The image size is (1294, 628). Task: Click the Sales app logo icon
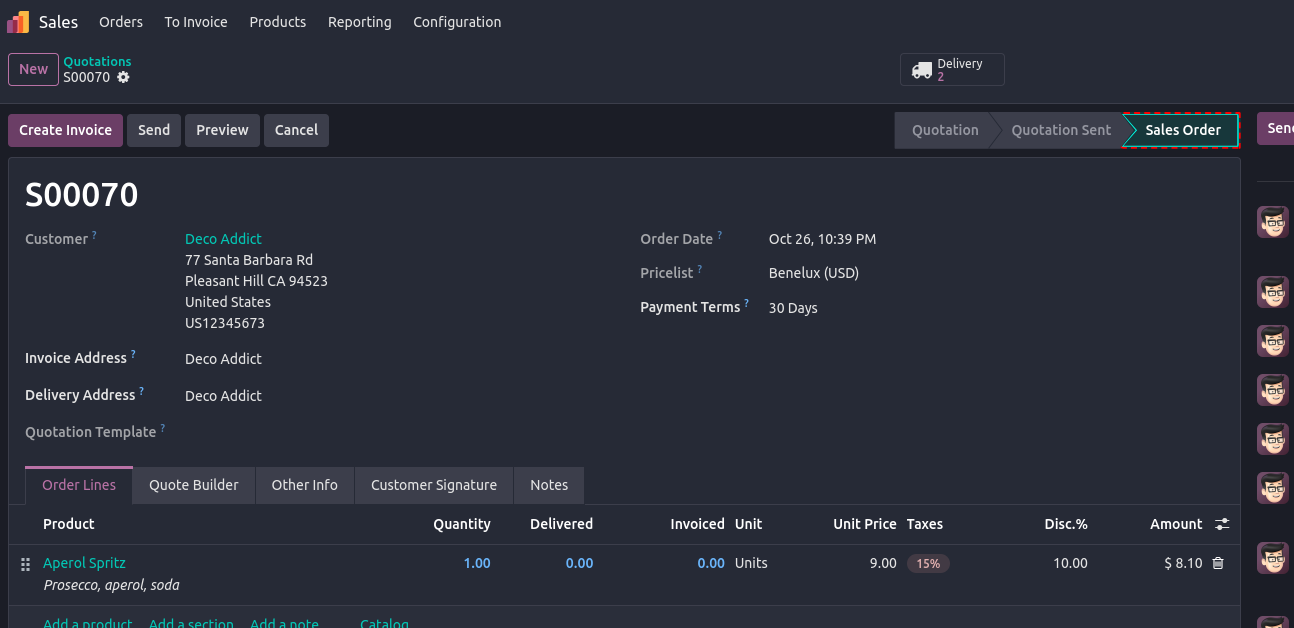tap(18, 22)
